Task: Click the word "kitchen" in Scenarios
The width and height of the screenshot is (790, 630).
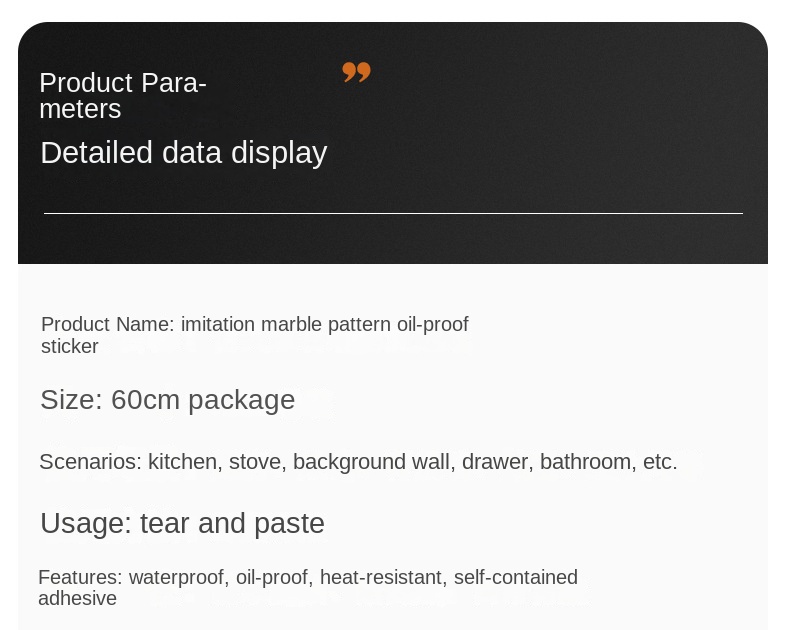Action: (x=182, y=461)
